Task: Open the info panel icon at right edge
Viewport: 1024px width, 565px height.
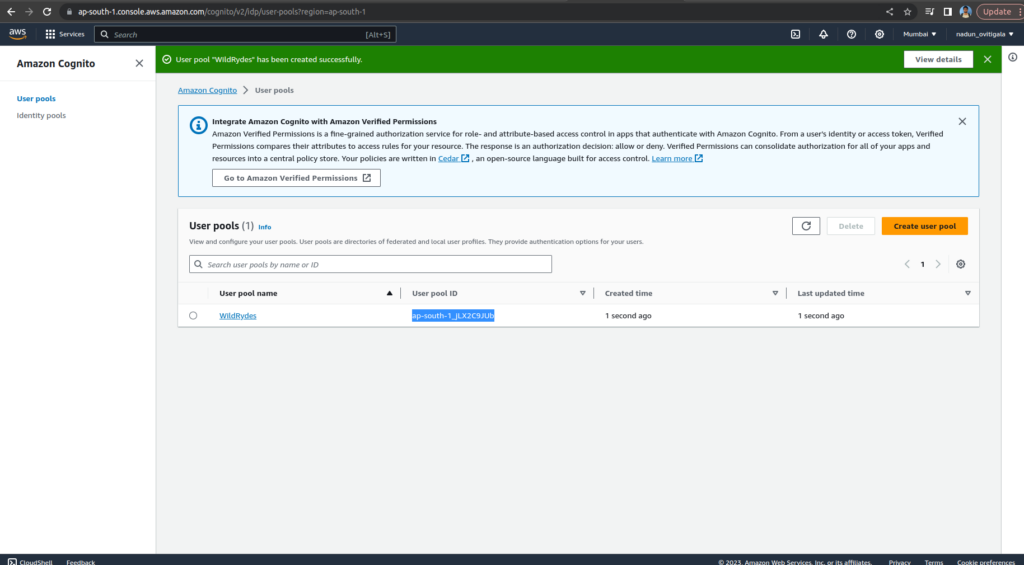Action: point(1013,57)
